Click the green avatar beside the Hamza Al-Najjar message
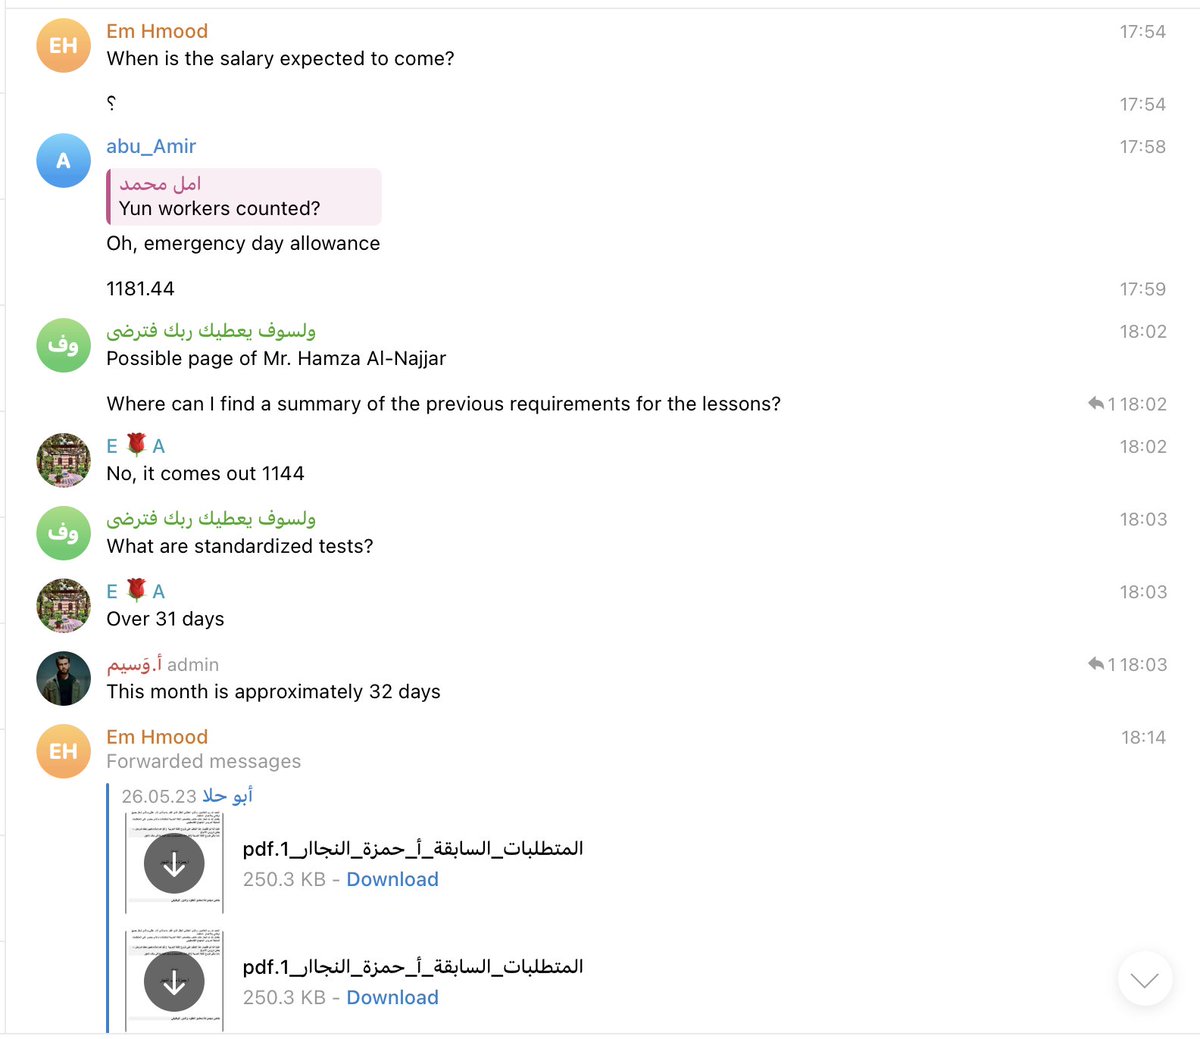 click(63, 345)
